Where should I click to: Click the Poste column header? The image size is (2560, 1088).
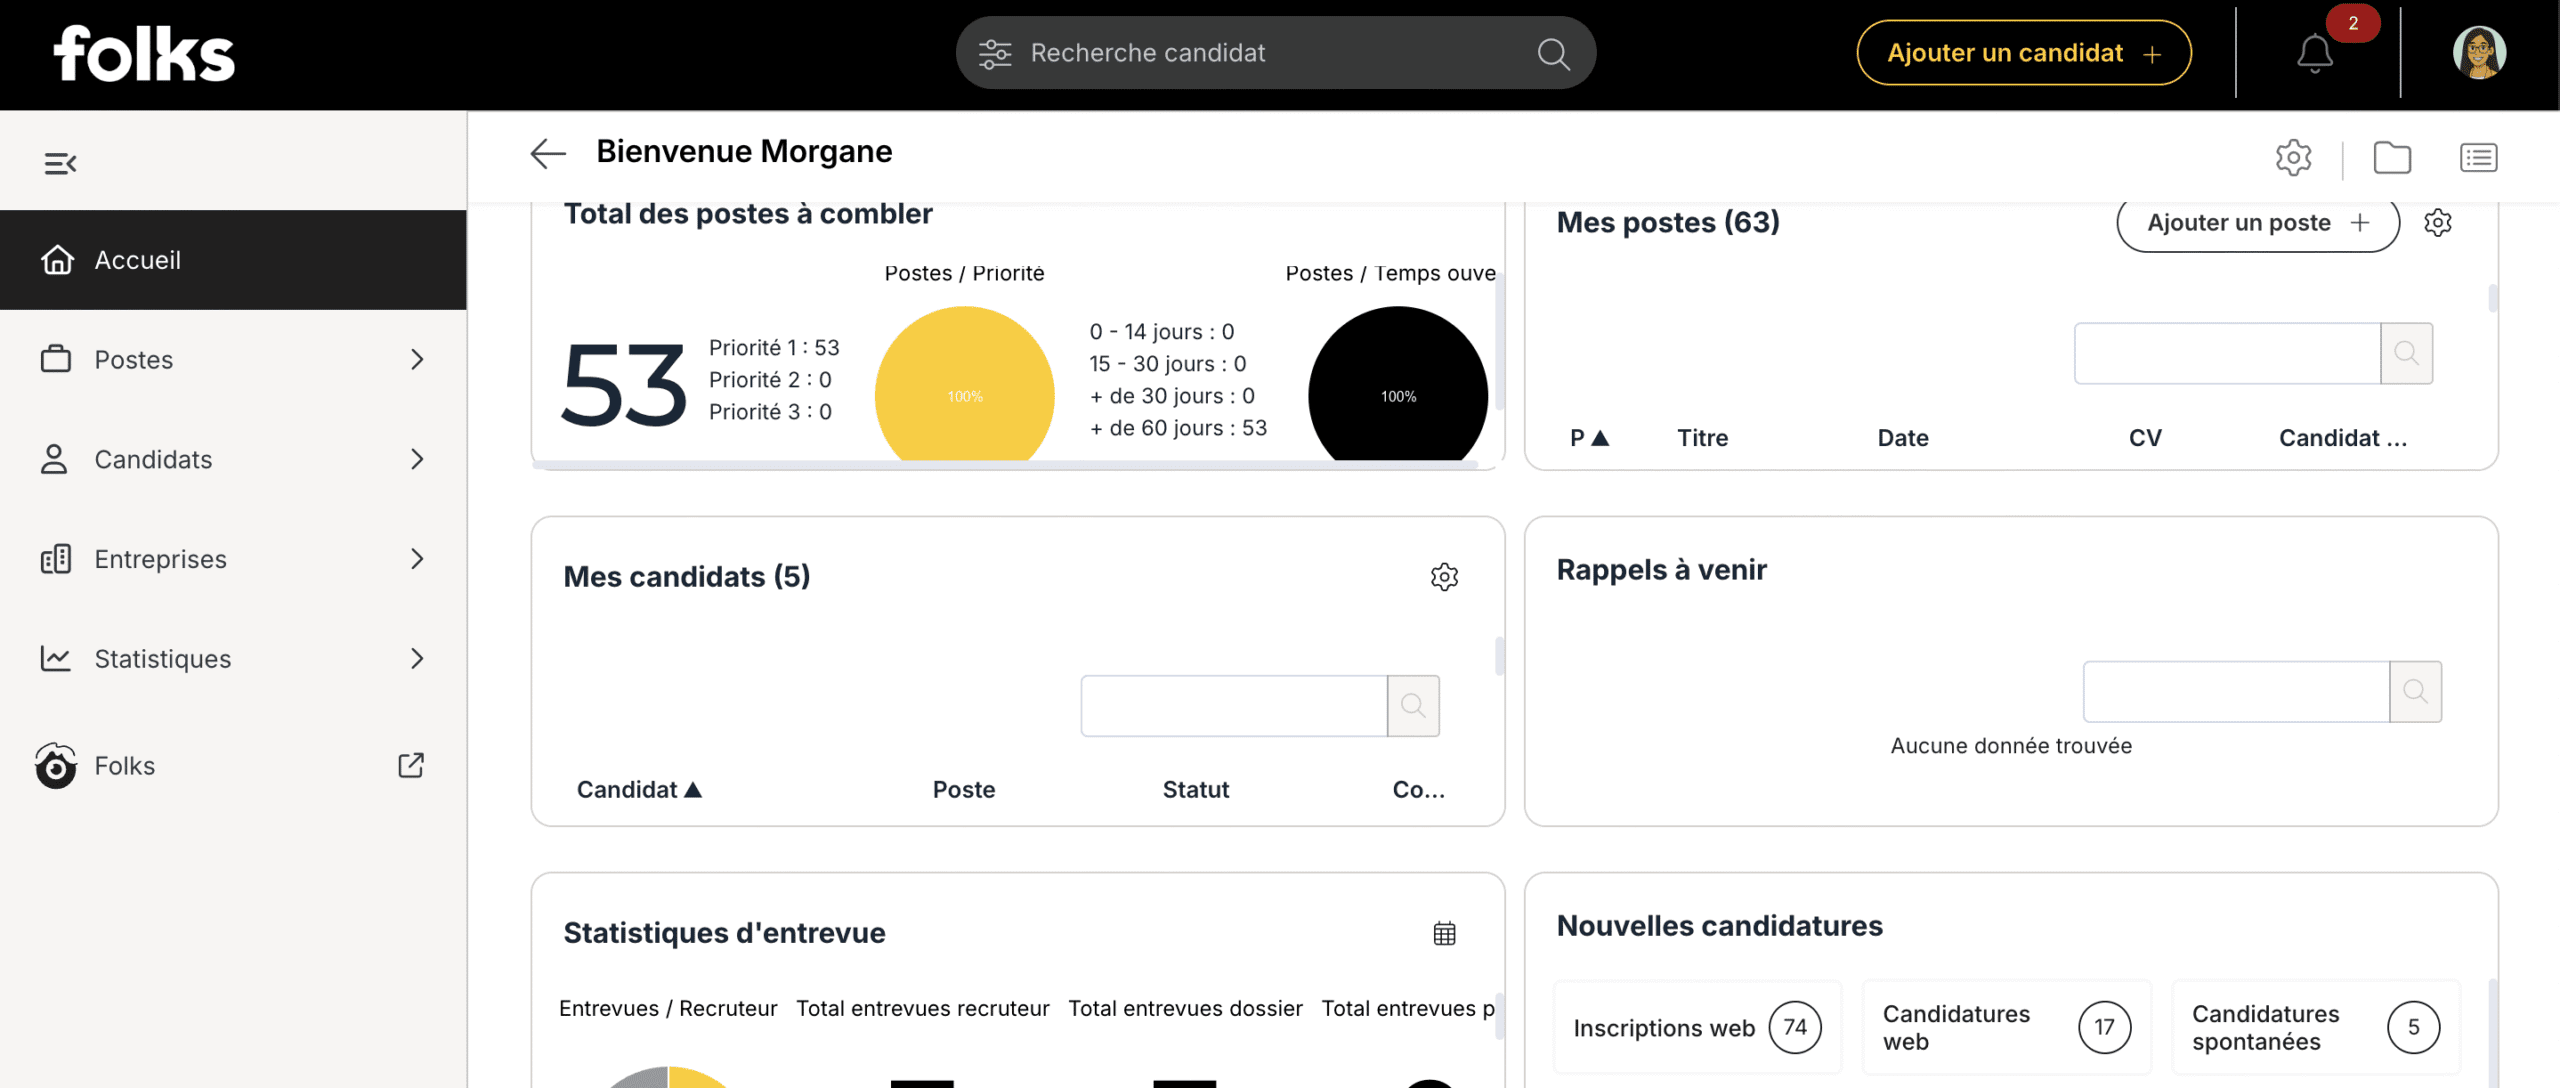point(963,790)
